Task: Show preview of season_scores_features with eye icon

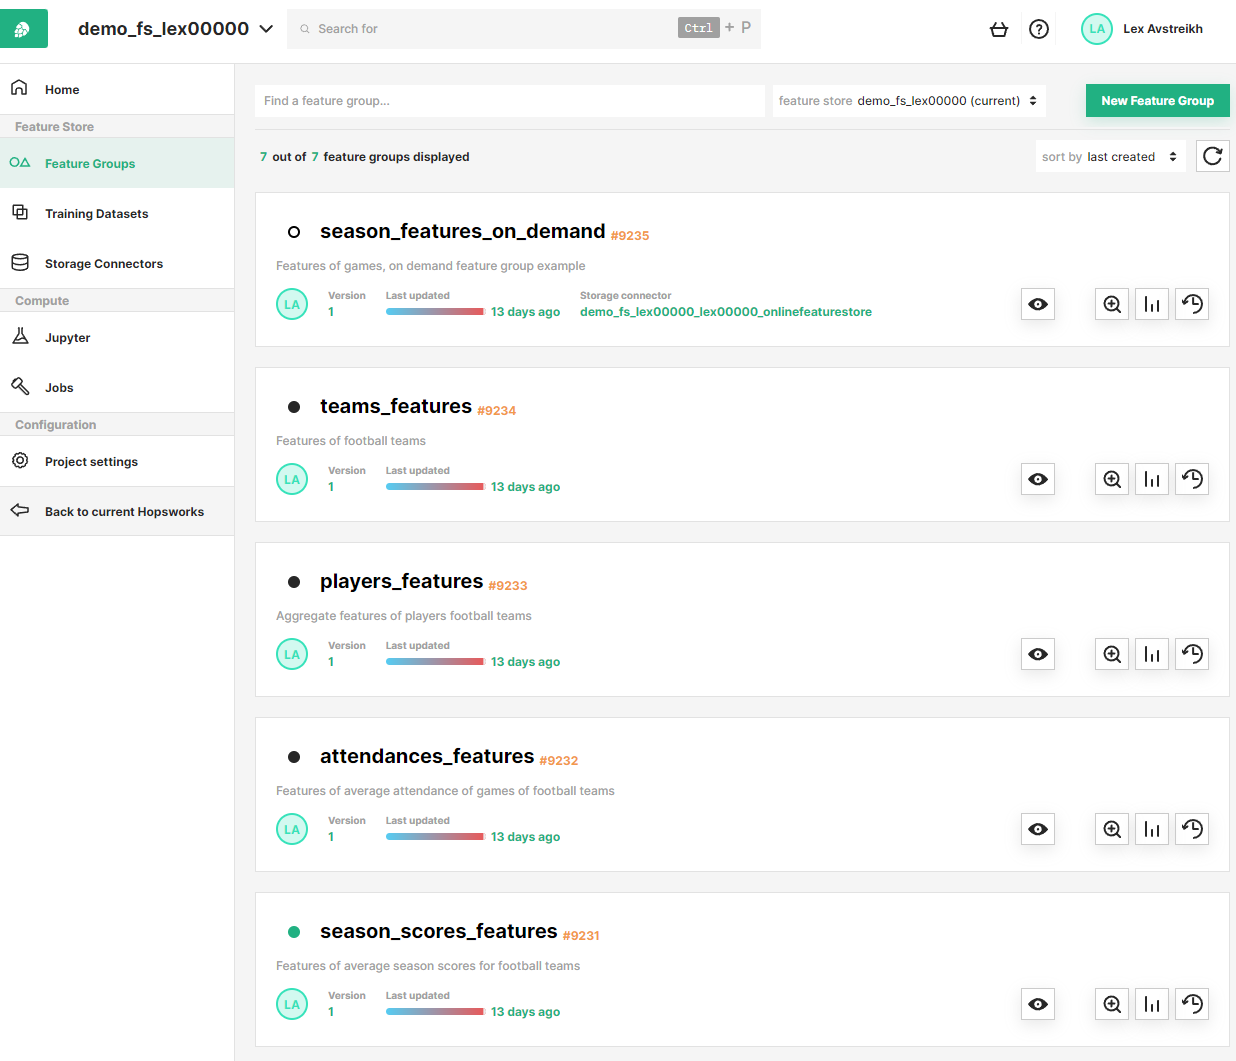Action: pyautogui.click(x=1037, y=1004)
